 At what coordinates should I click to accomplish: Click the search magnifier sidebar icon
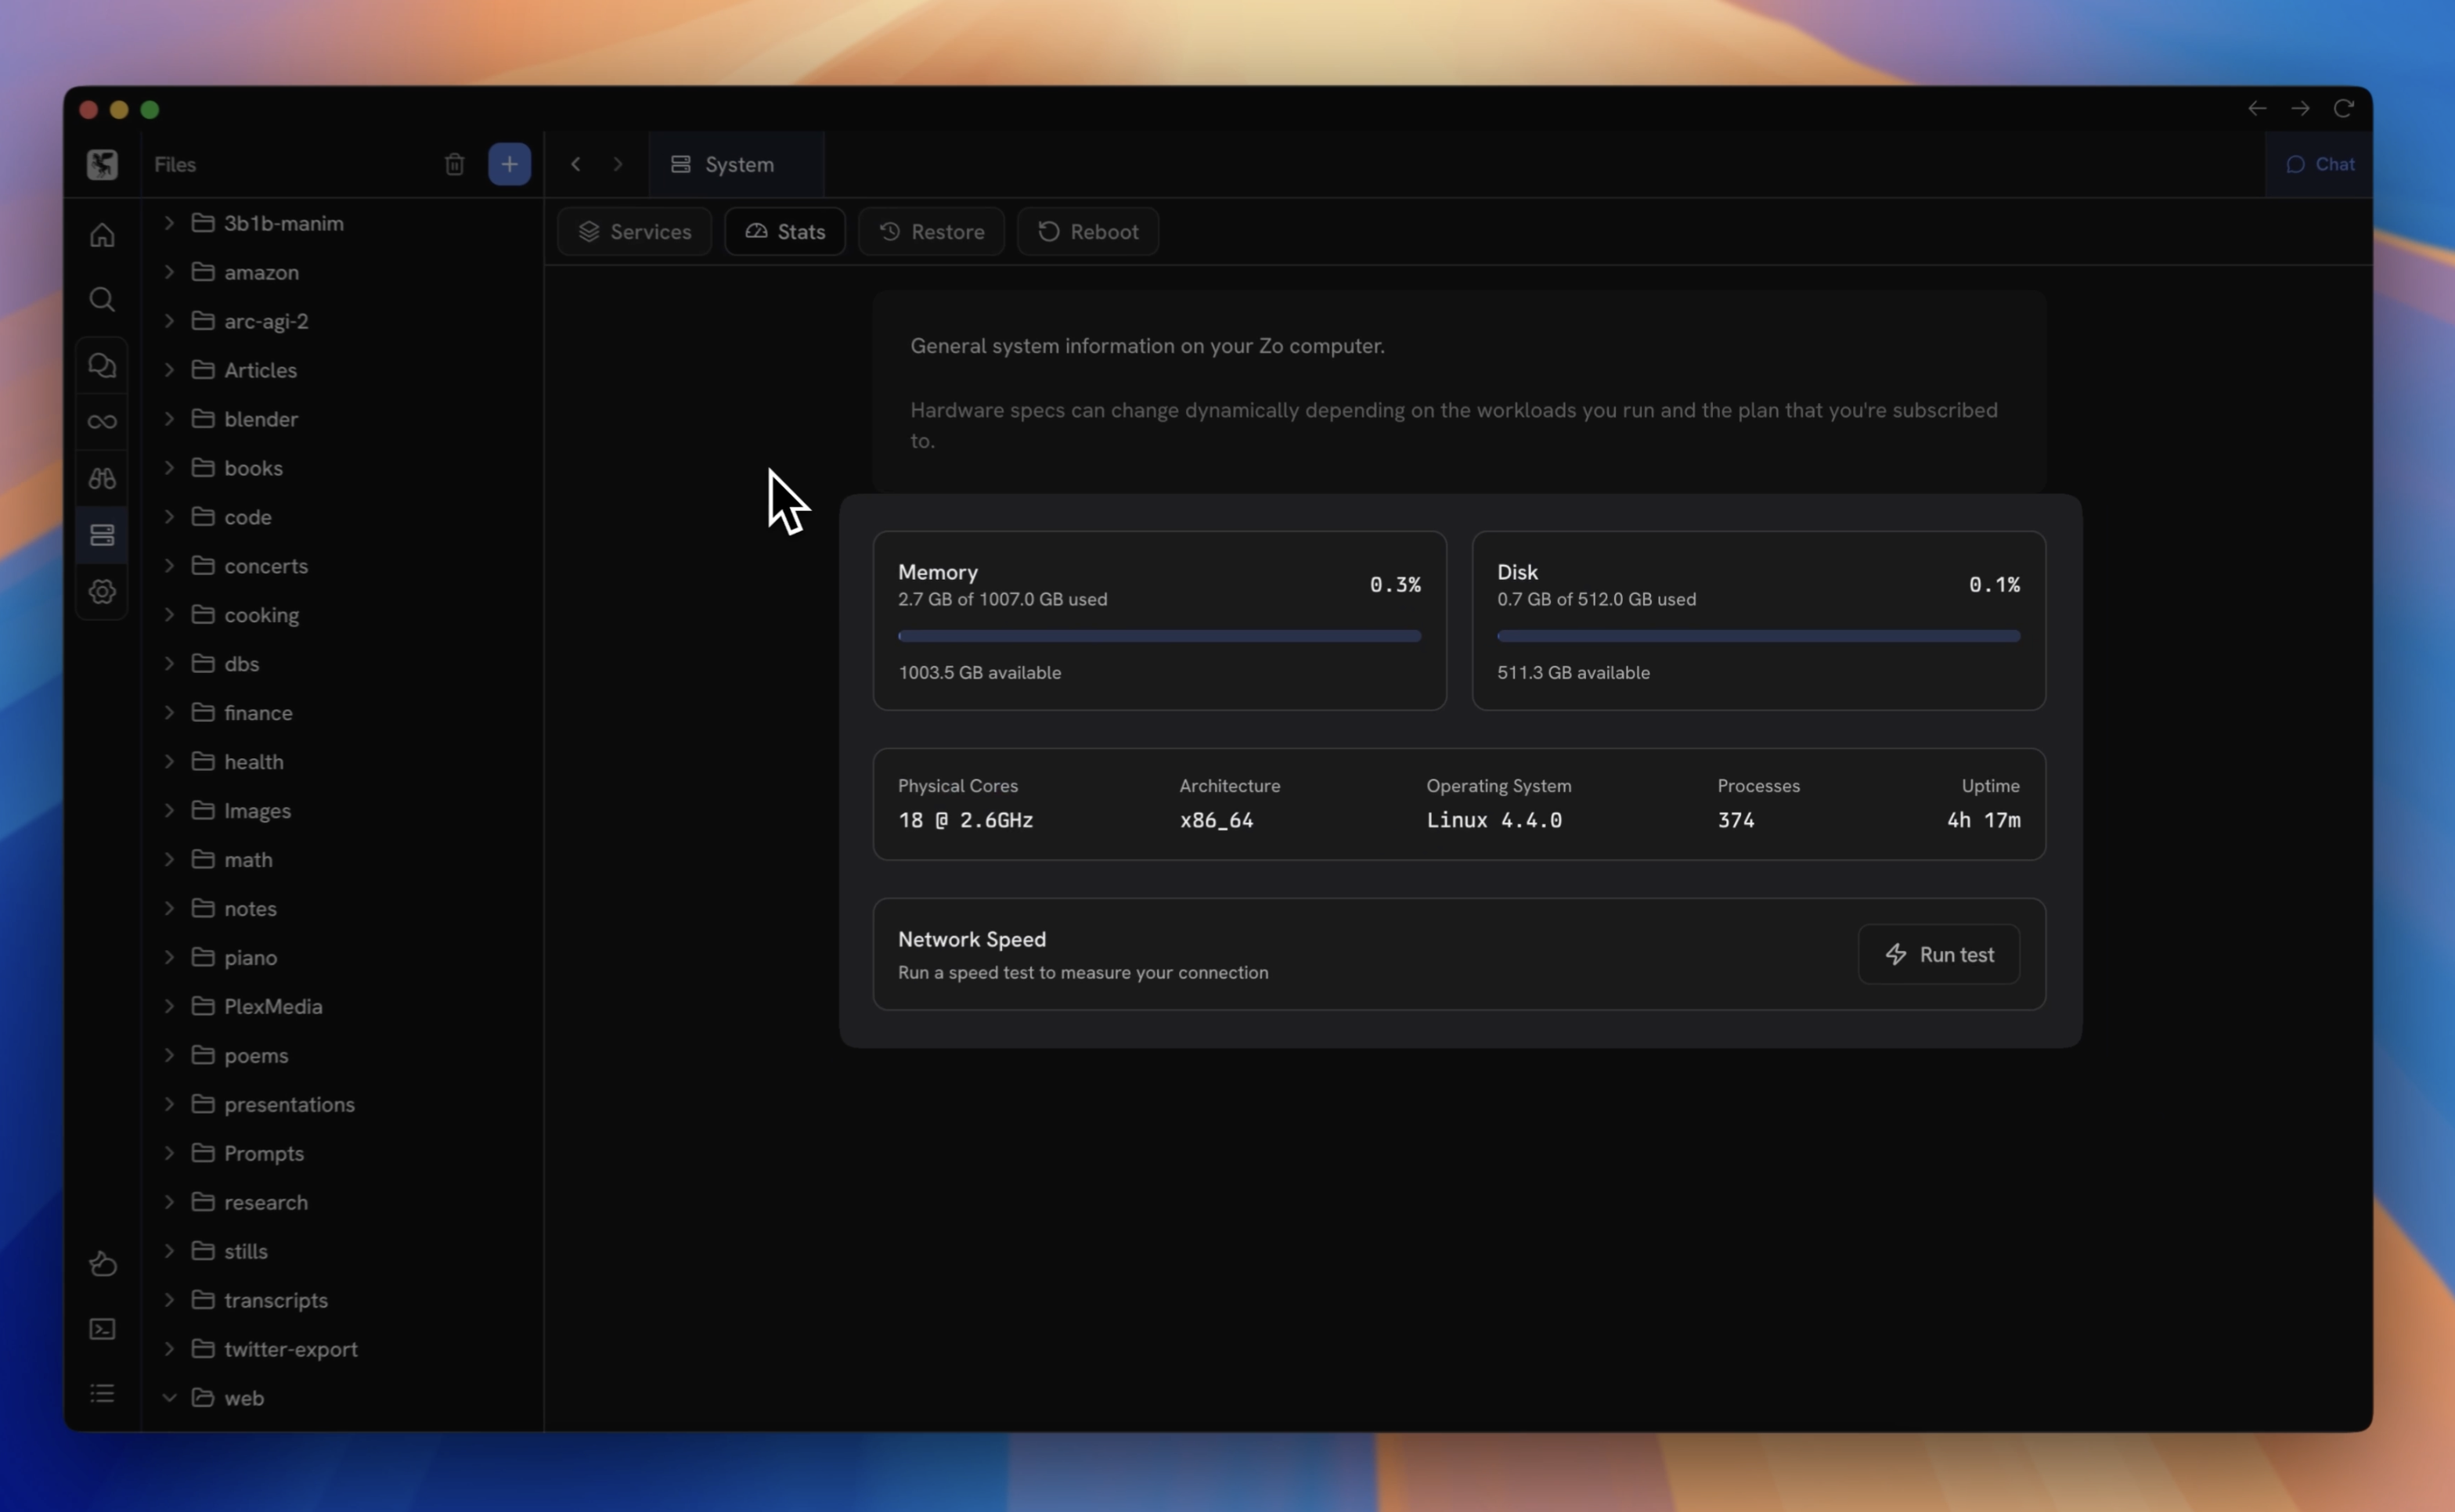pyautogui.click(x=102, y=299)
